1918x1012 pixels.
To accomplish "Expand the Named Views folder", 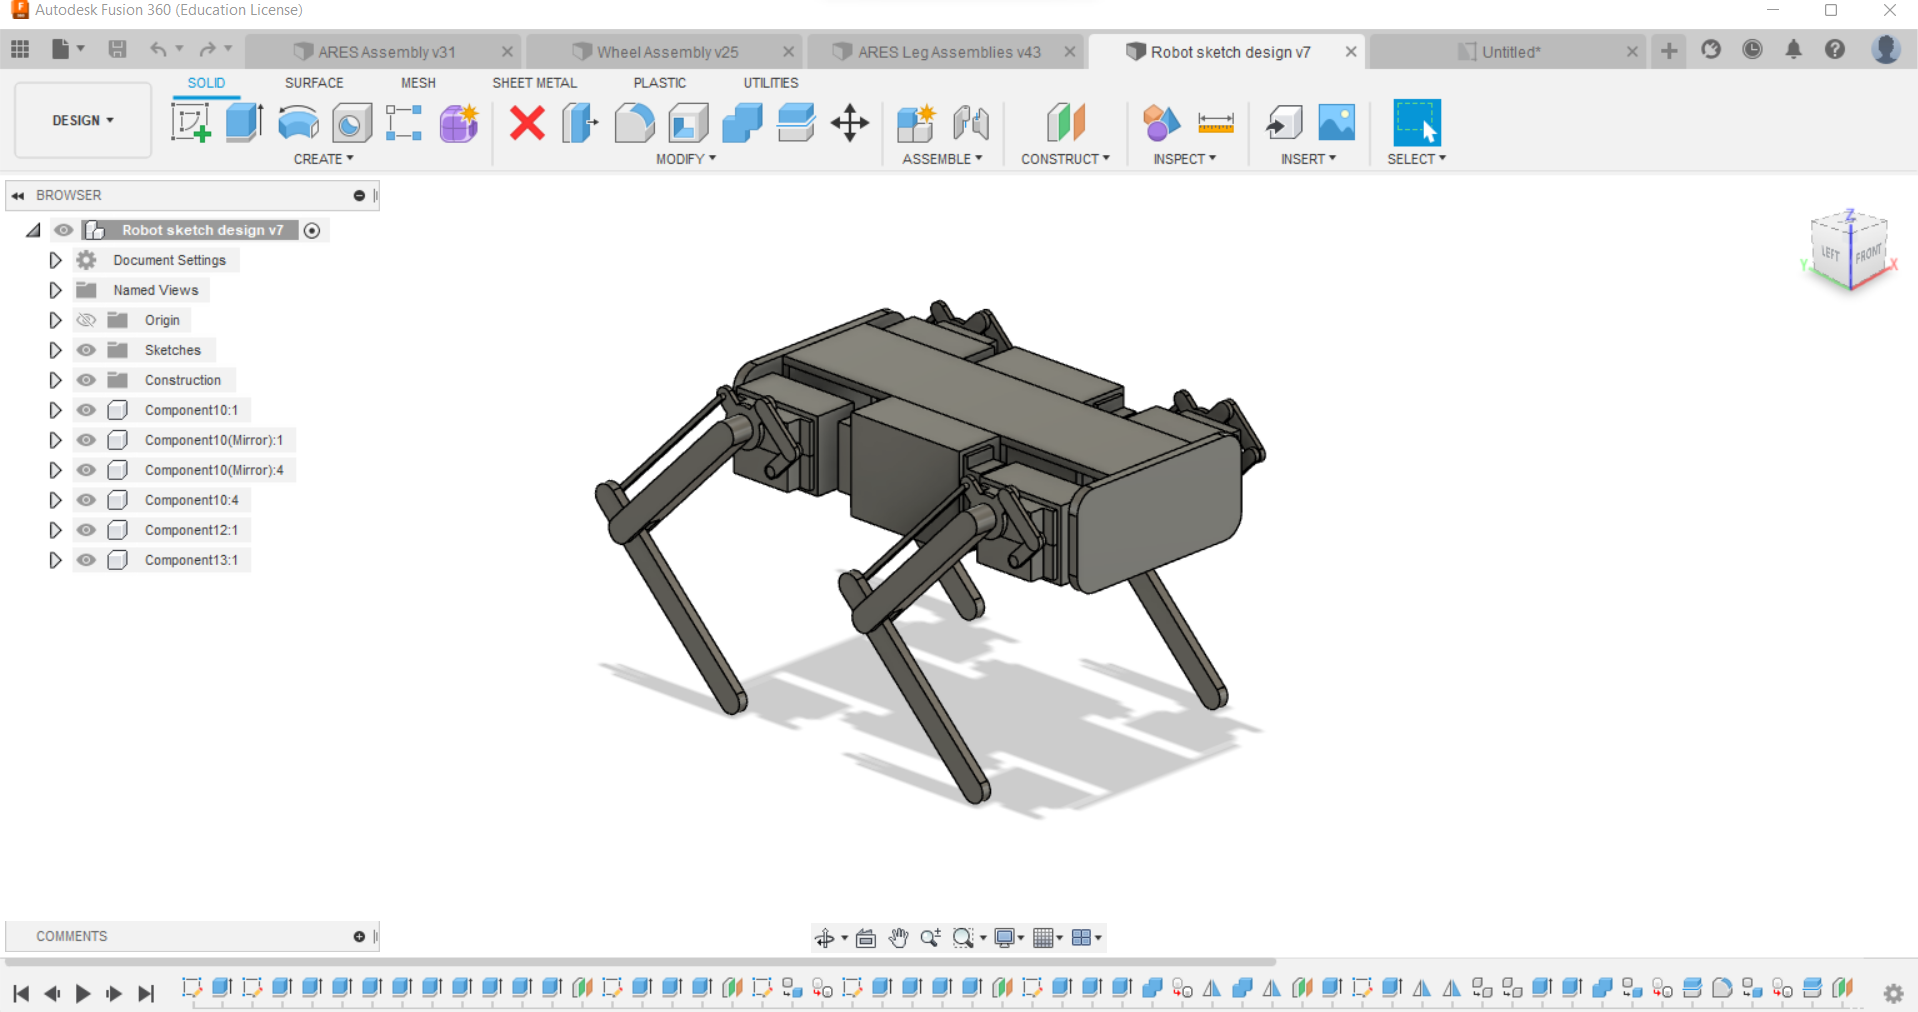I will click(x=55, y=290).
